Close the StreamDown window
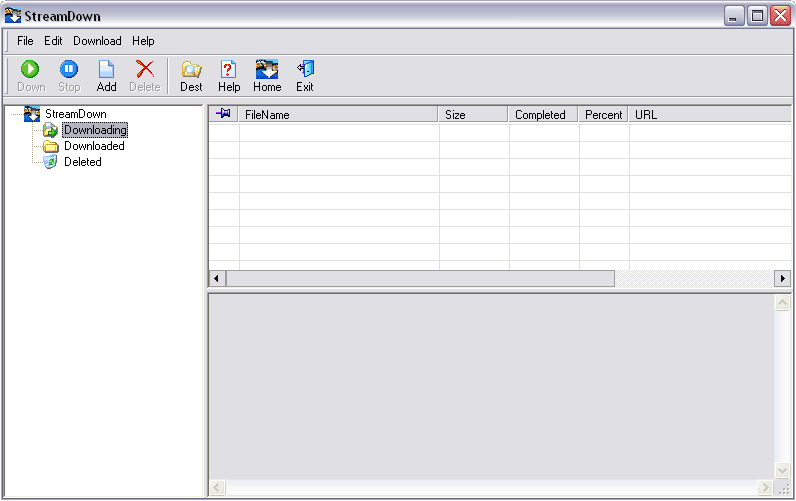 click(780, 16)
